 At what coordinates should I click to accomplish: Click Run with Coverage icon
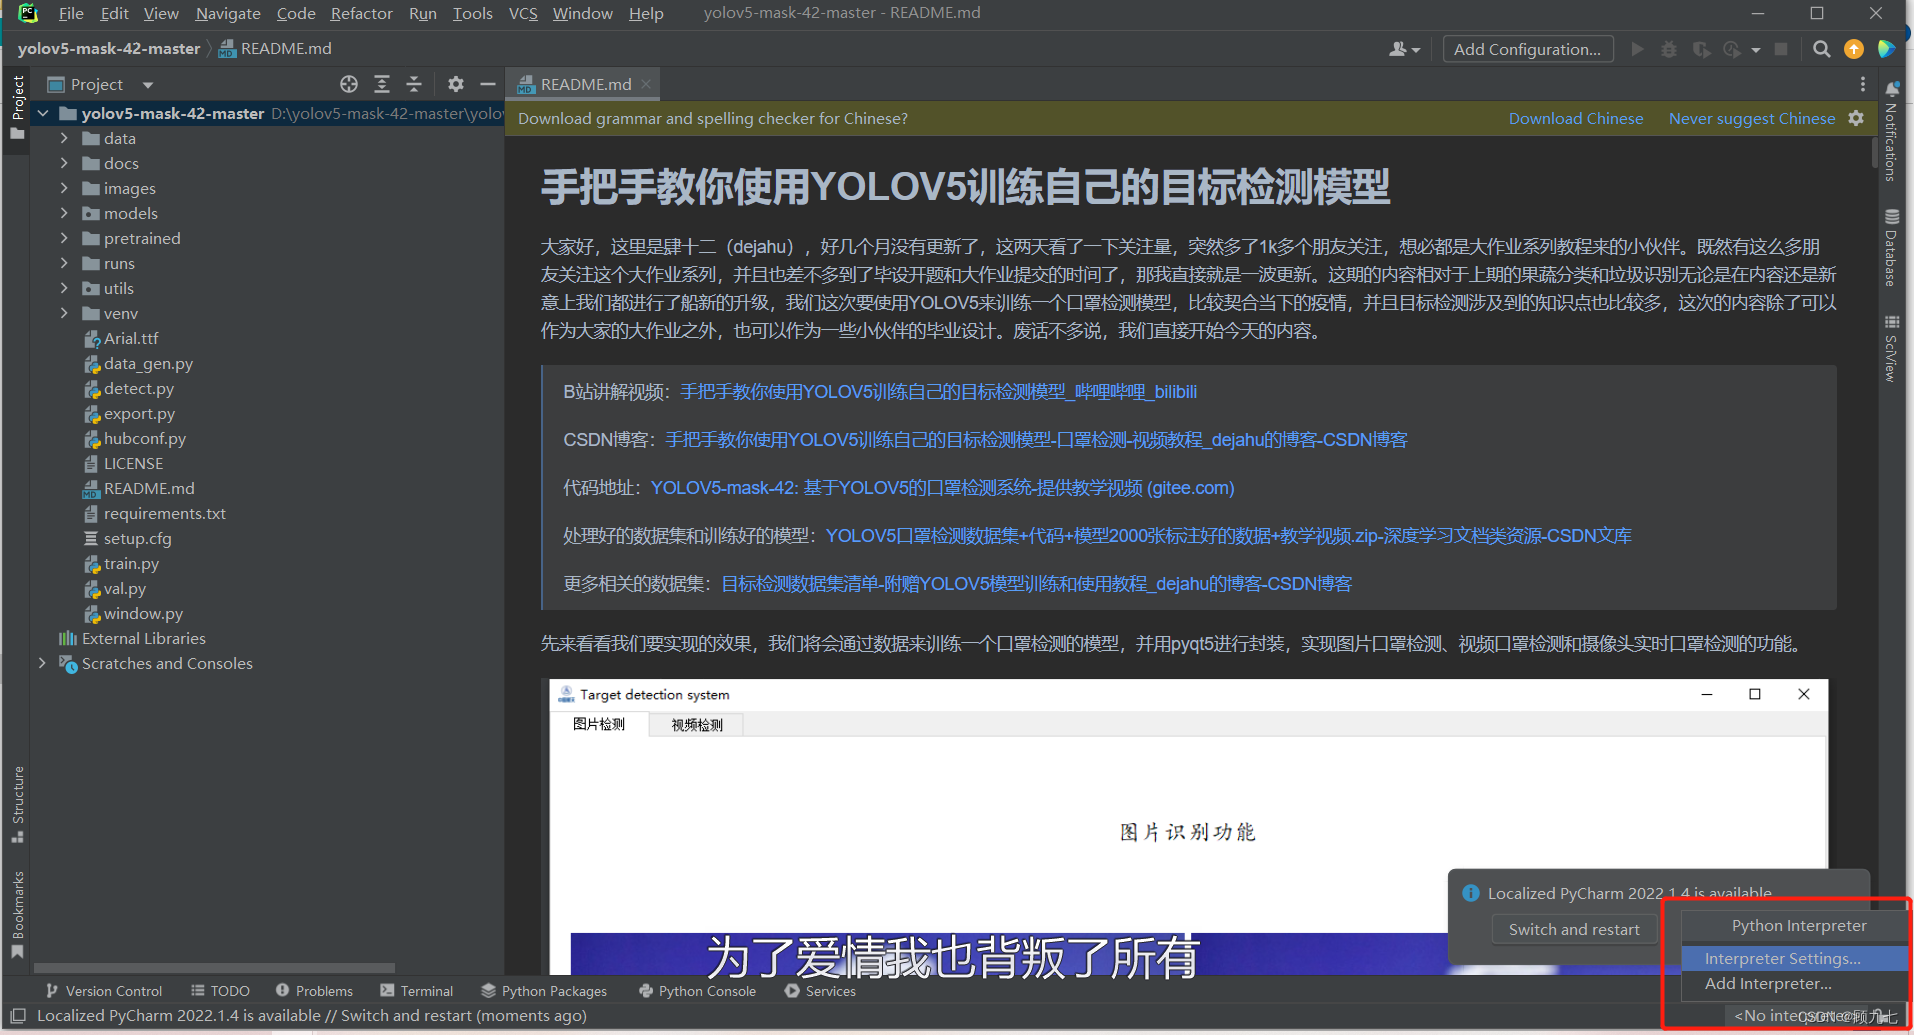coord(1701,49)
